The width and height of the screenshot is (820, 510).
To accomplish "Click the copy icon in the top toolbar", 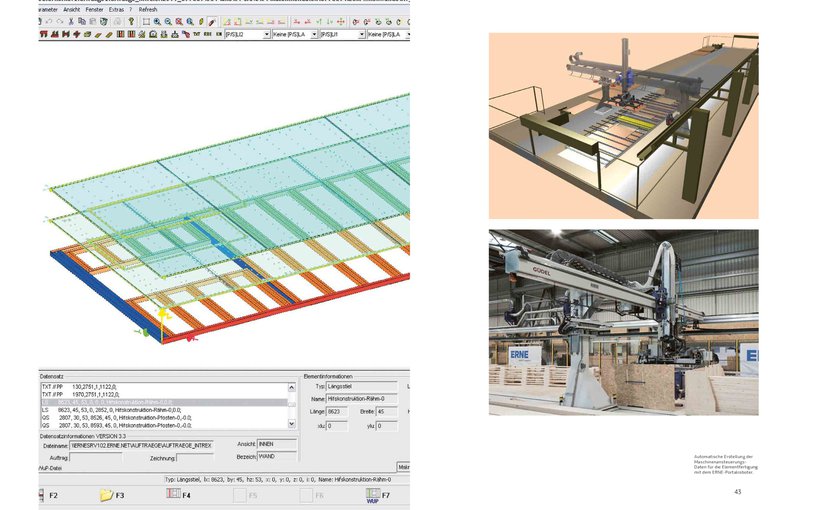I will tap(82, 21).
